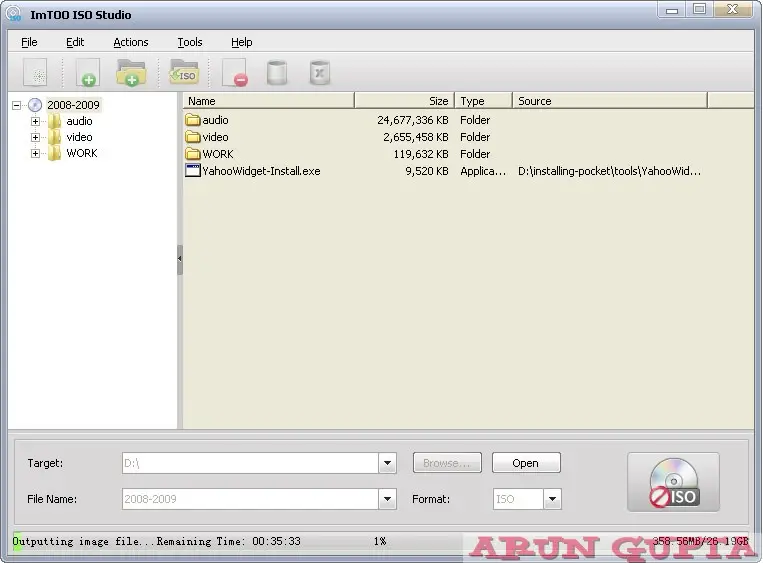Click the Remove file toolbar icon
This screenshot has height=563, width=763.
click(235, 73)
